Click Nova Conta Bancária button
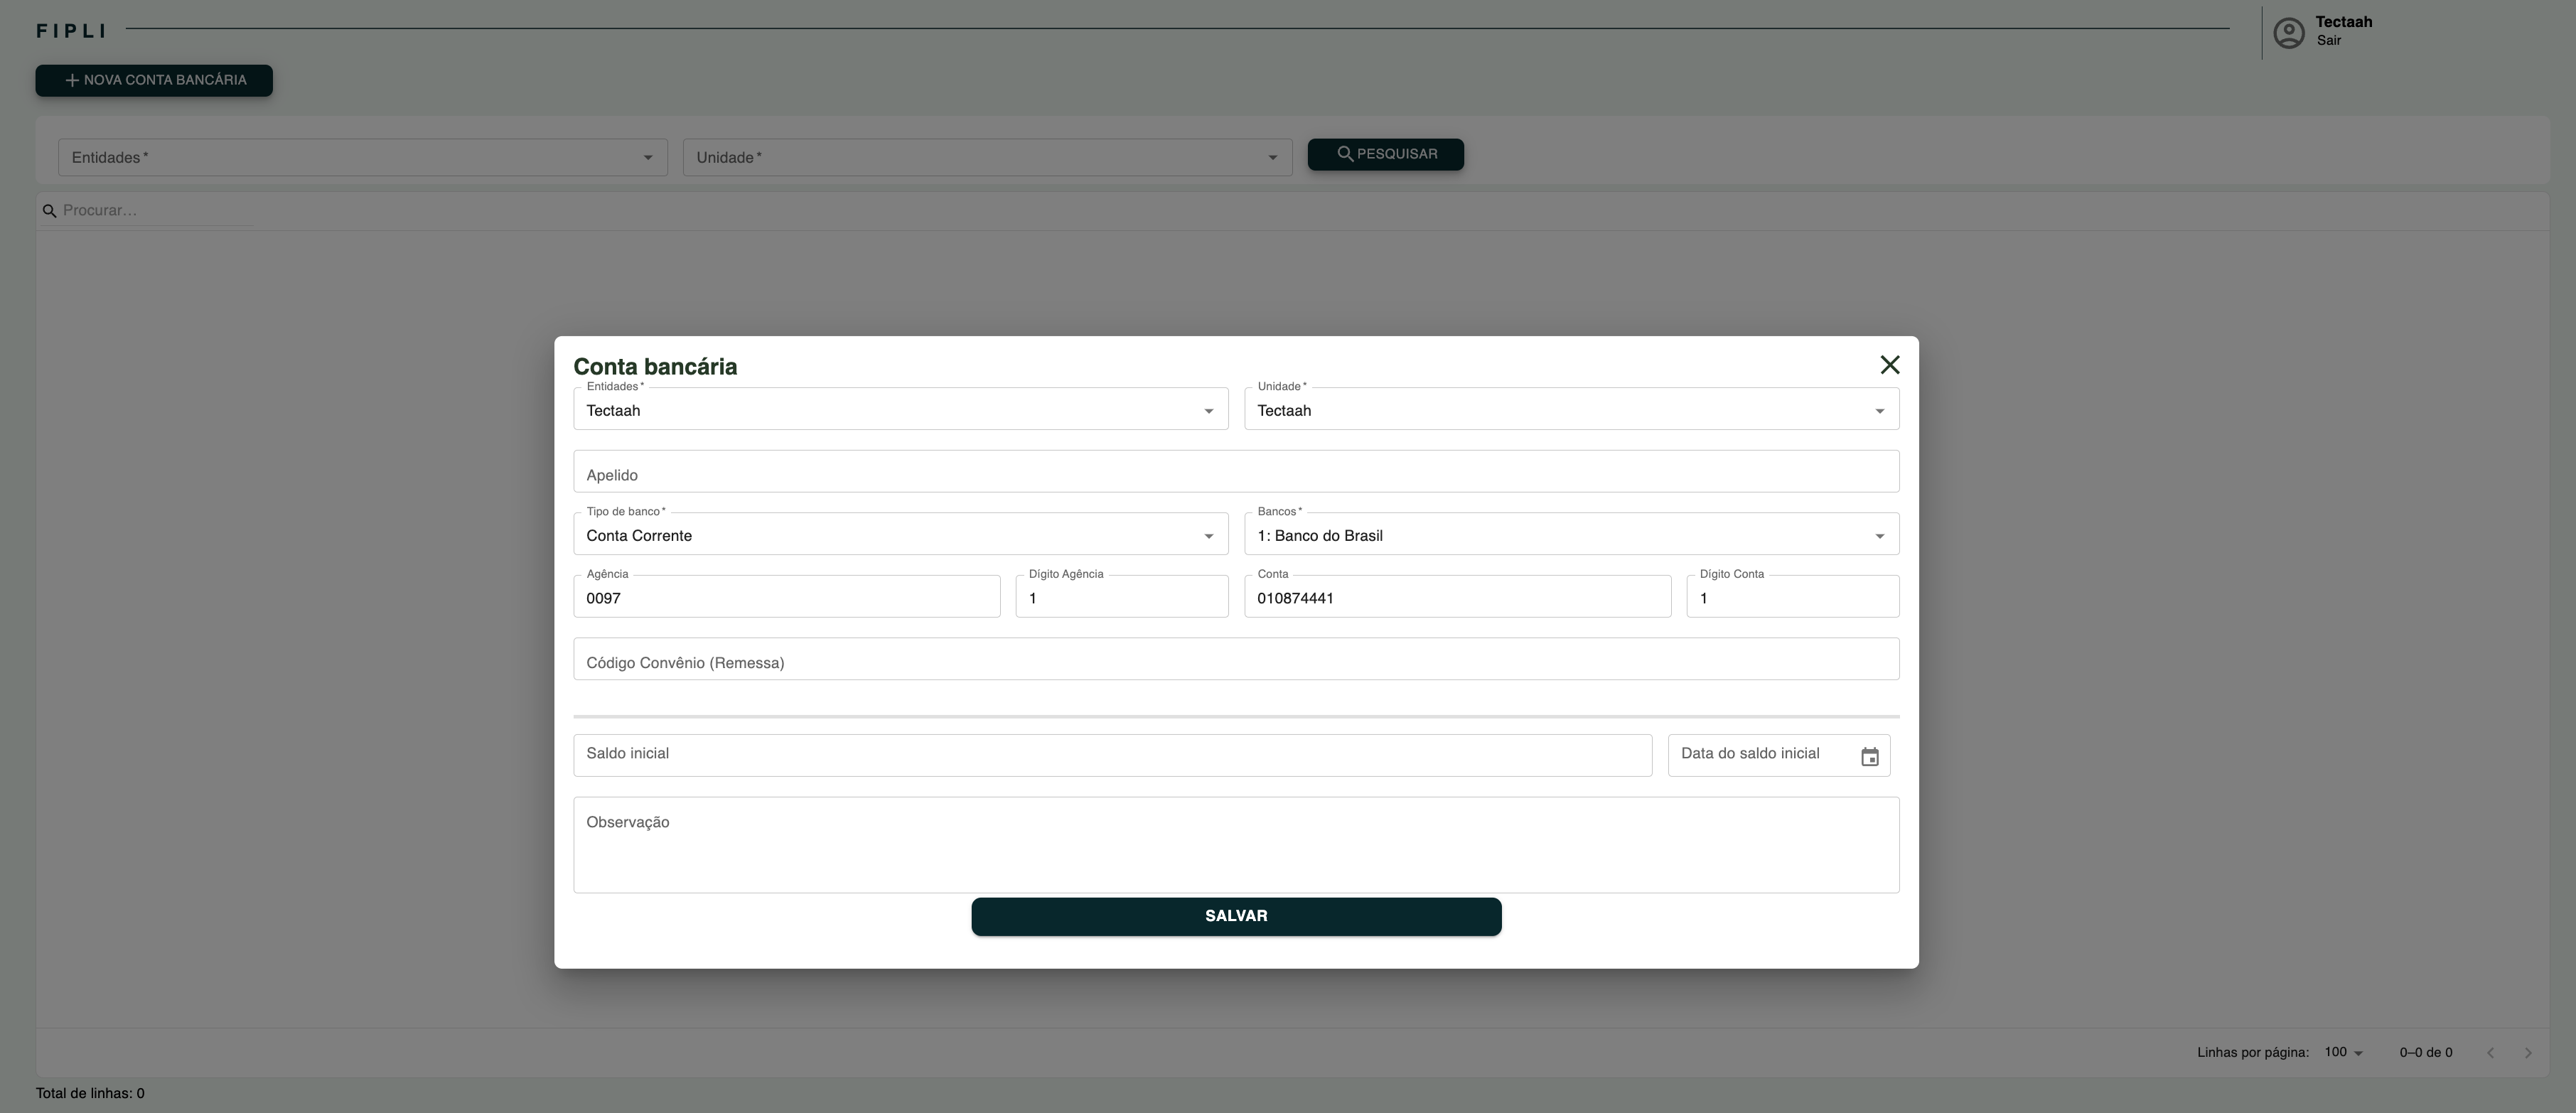Screen dimensions: 2576x1113 coord(154,81)
